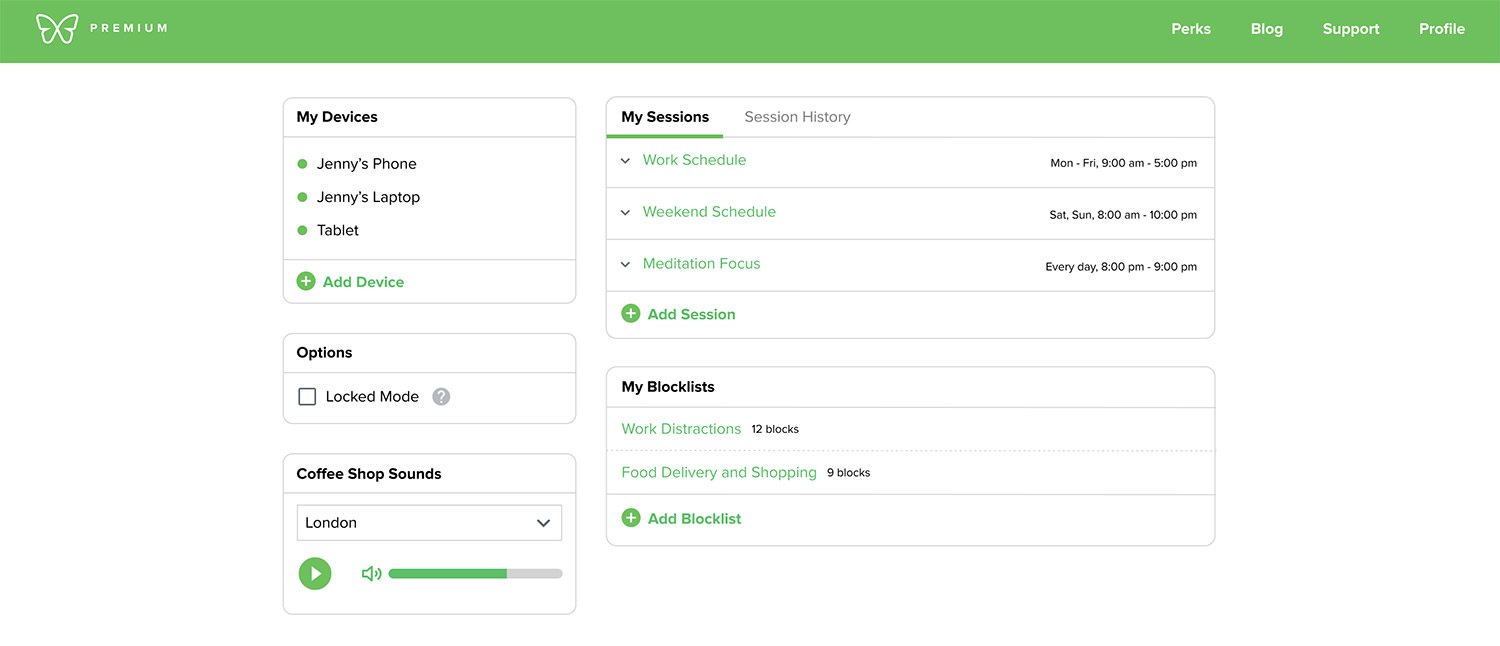Expand the Meditation Focus session chevron
This screenshot has height=646, width=1500.
625,265
